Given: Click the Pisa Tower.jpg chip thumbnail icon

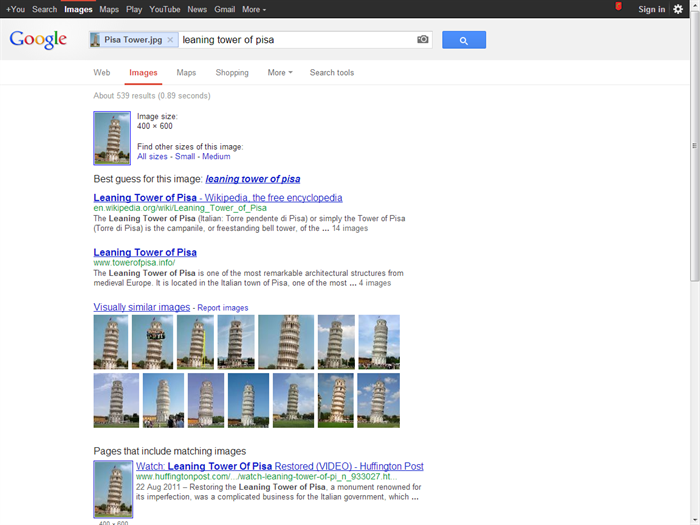Looking at the screenshot, I should 95,40.
